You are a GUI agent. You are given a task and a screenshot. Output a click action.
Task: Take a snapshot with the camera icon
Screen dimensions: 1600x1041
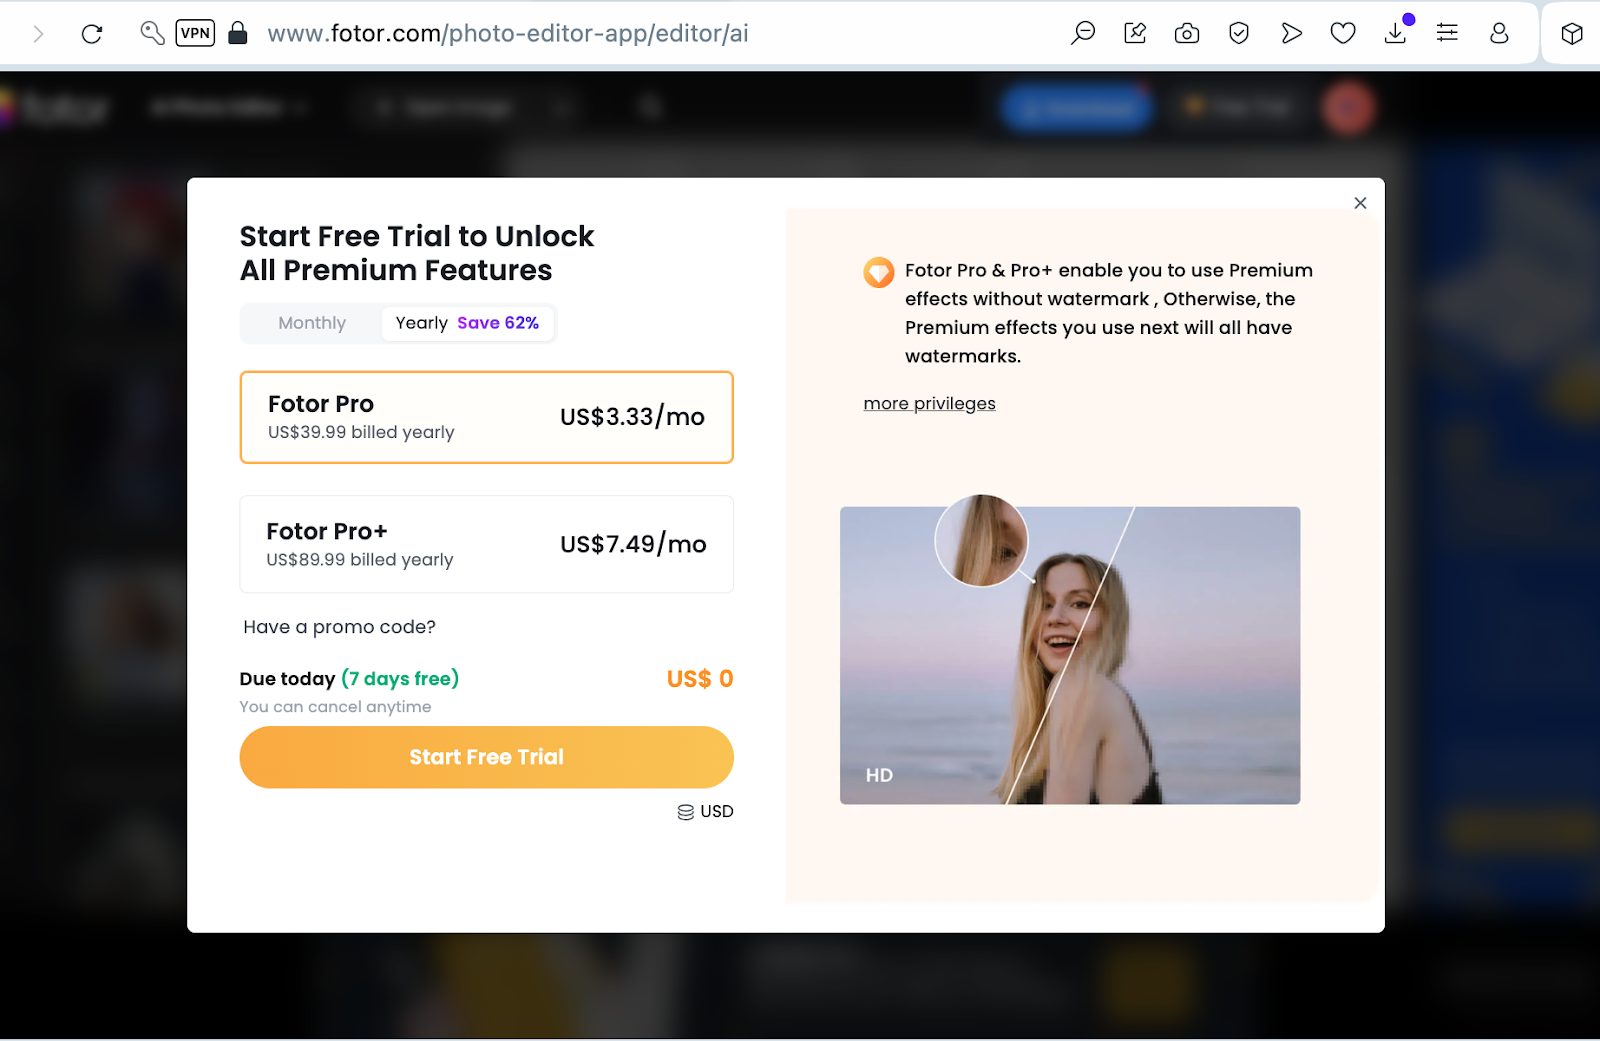(1187, 34)
